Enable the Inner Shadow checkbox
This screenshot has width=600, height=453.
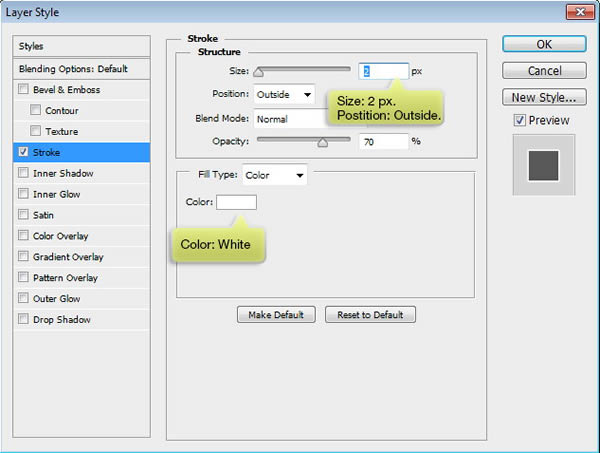tap(23, 174)
